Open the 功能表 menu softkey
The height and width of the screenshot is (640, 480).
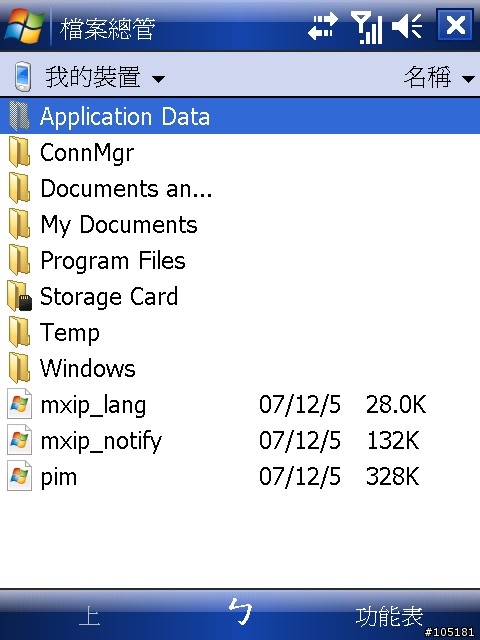point(389,616)
